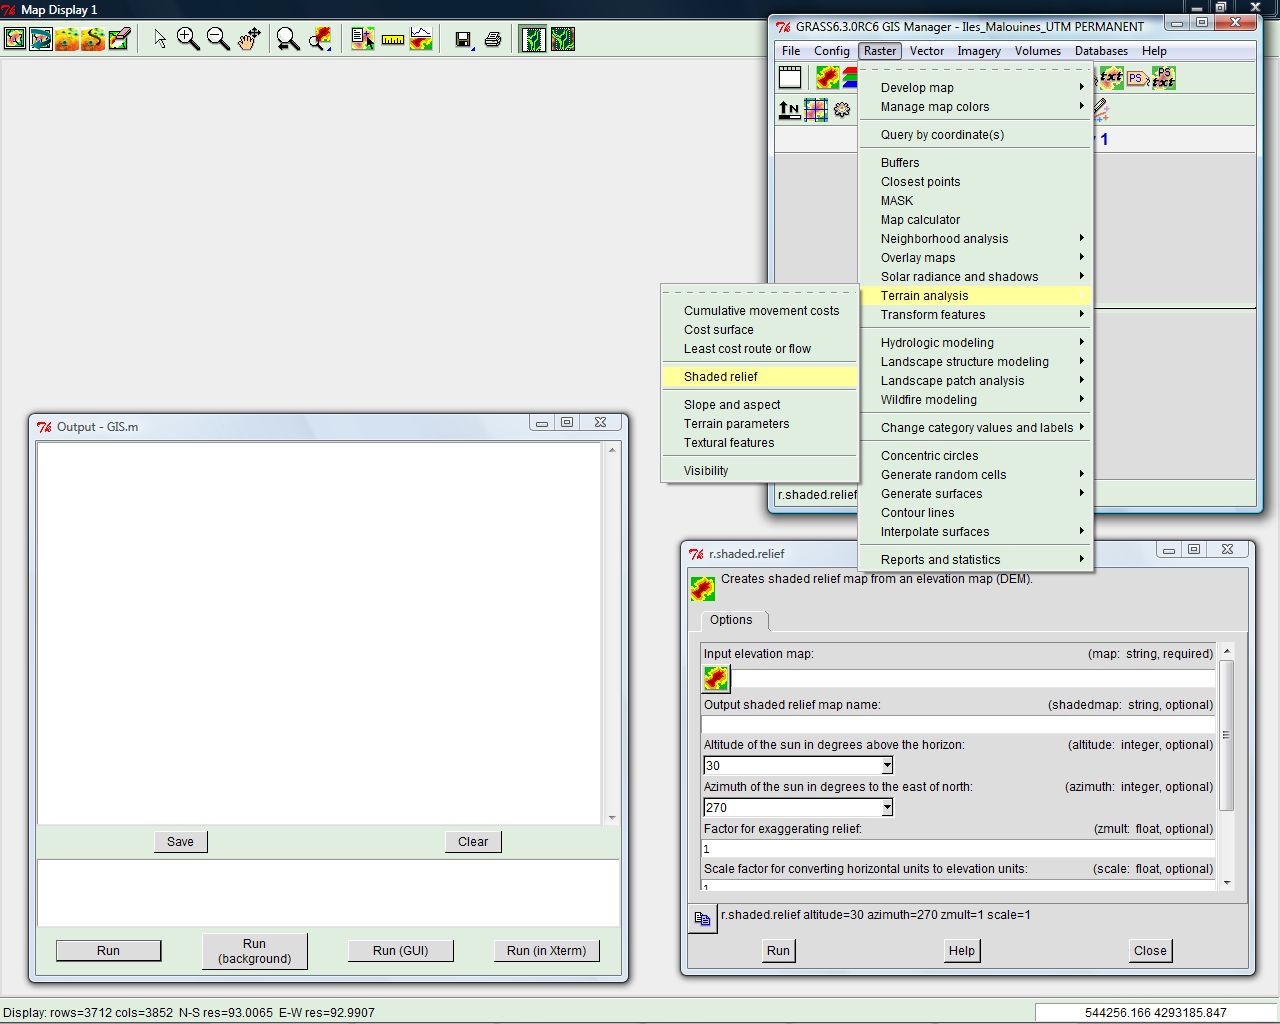Open the sun altitude dropdown arrow
The image size is (1280, 1024).
click(x=886, y=766)
